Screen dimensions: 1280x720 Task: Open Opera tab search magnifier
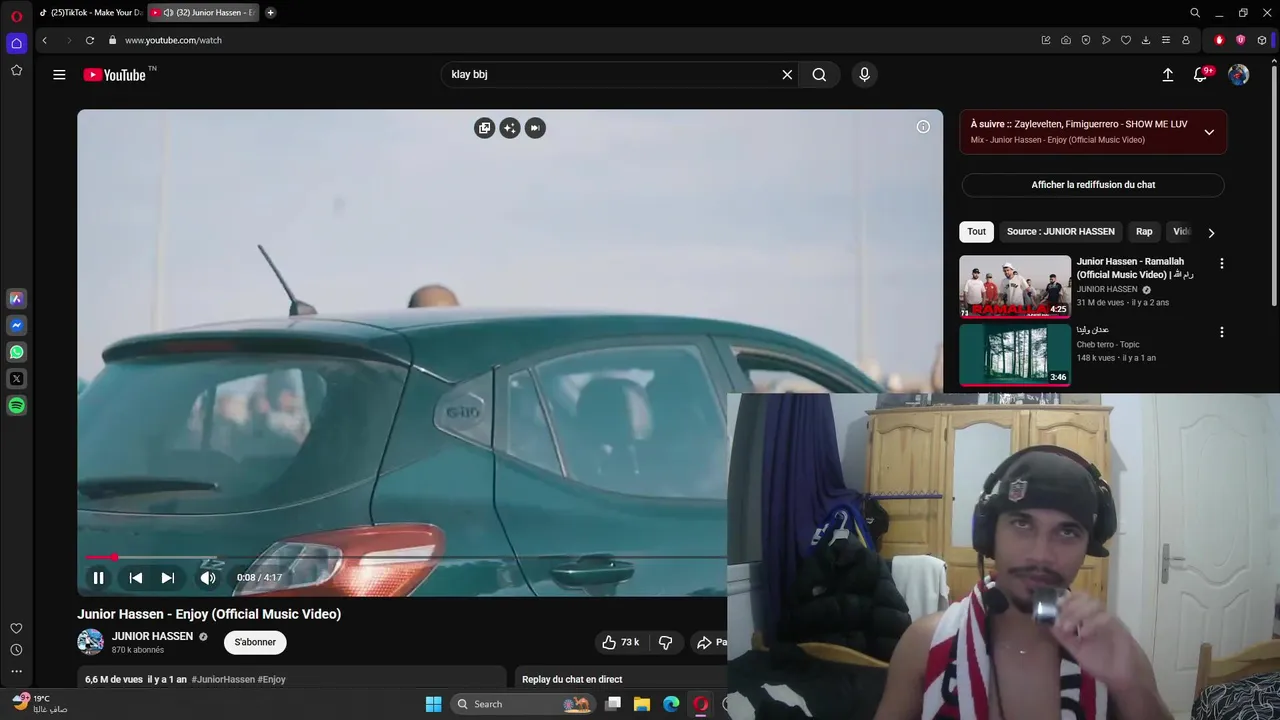pyautogui.click(x=1195, y=13)
